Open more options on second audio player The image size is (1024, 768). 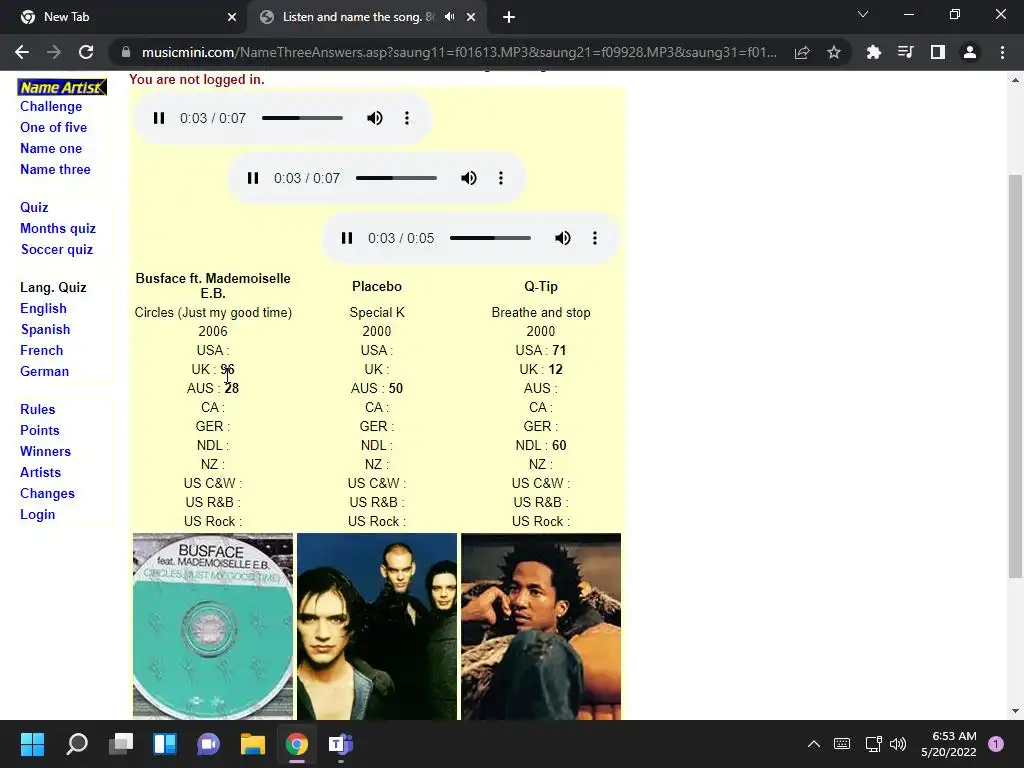[x=501, y=178]
